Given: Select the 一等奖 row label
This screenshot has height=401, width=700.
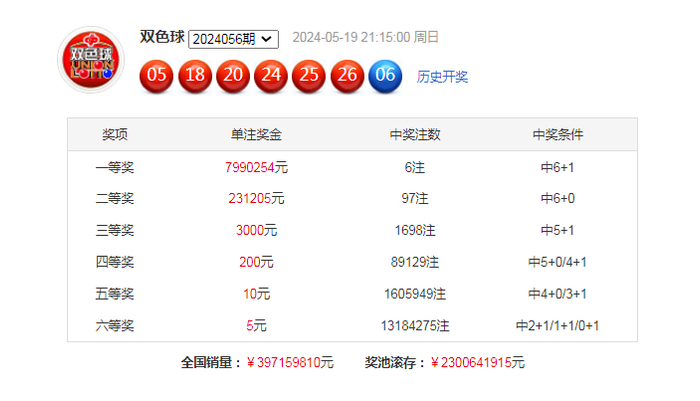Looking at the screenshot, I should (115, 167).
